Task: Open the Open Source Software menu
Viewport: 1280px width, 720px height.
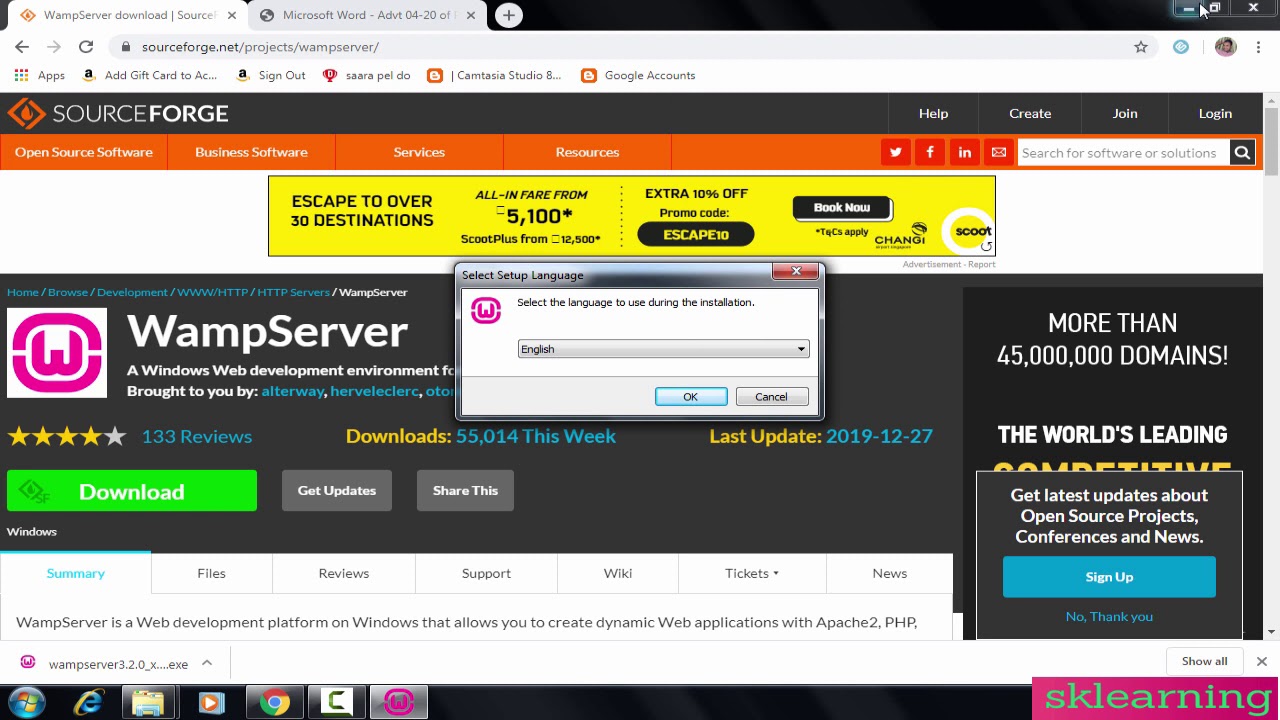Action: (x=84, y=152)
